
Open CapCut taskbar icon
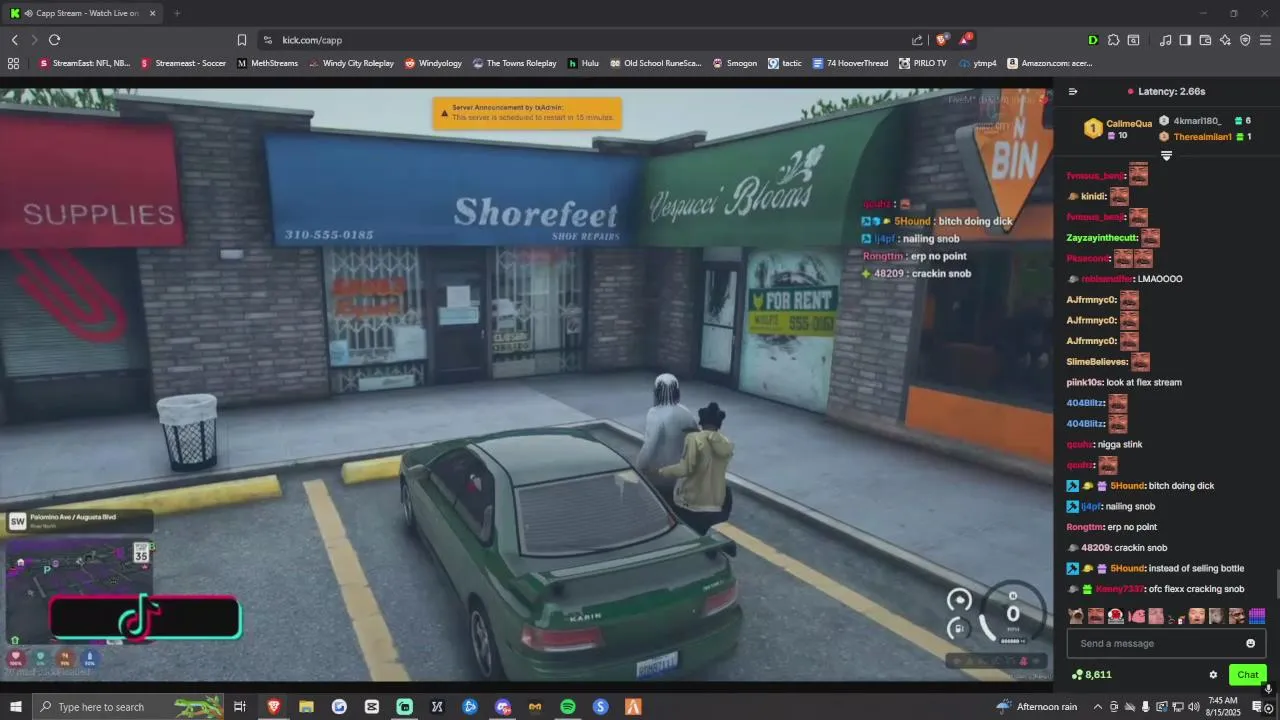point(371,707)
